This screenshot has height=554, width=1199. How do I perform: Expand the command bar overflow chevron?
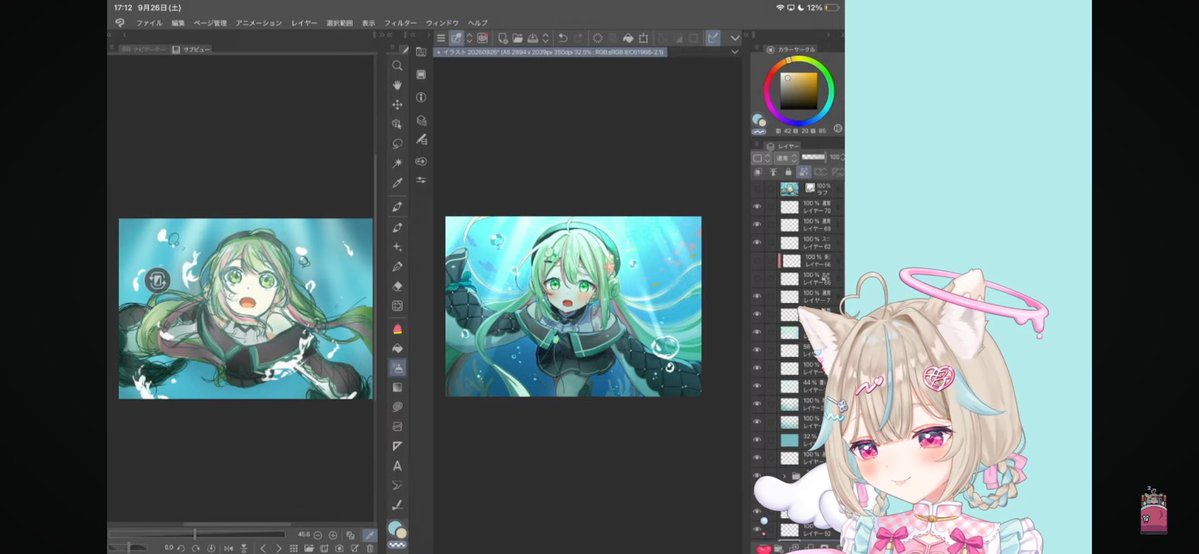coord(735,37)
